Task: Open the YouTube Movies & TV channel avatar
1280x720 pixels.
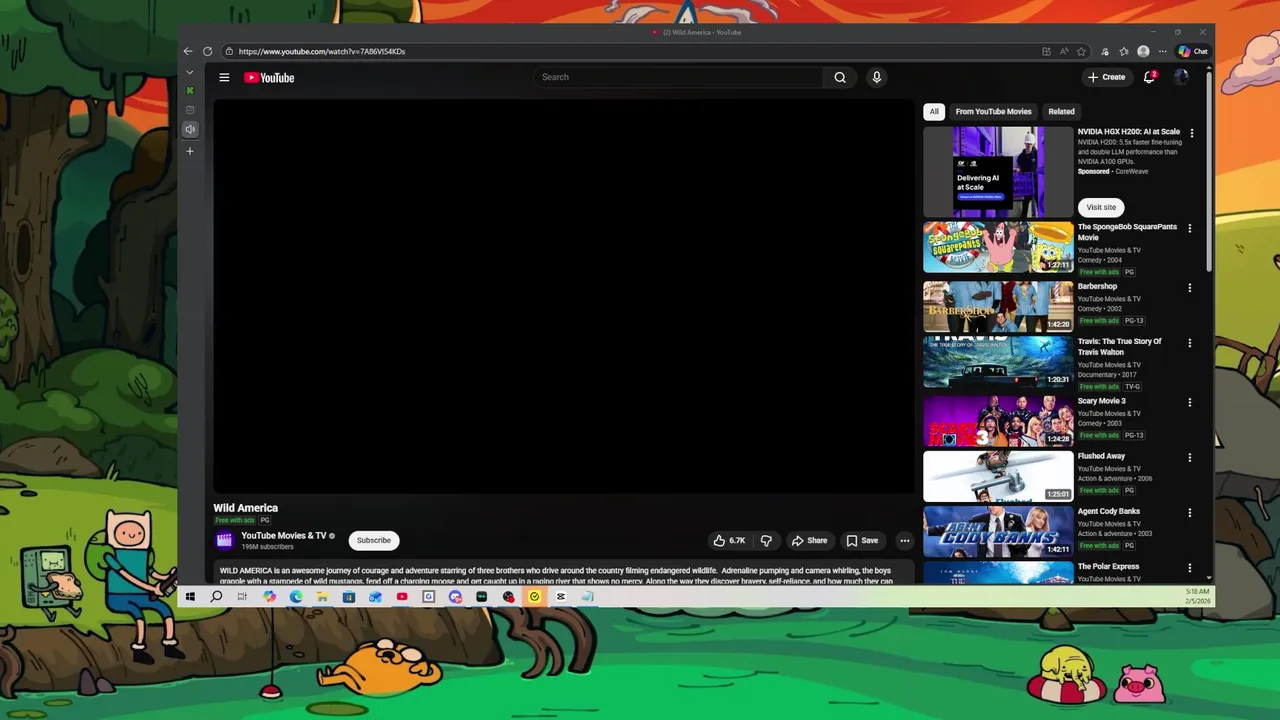Action: point(224,540)
